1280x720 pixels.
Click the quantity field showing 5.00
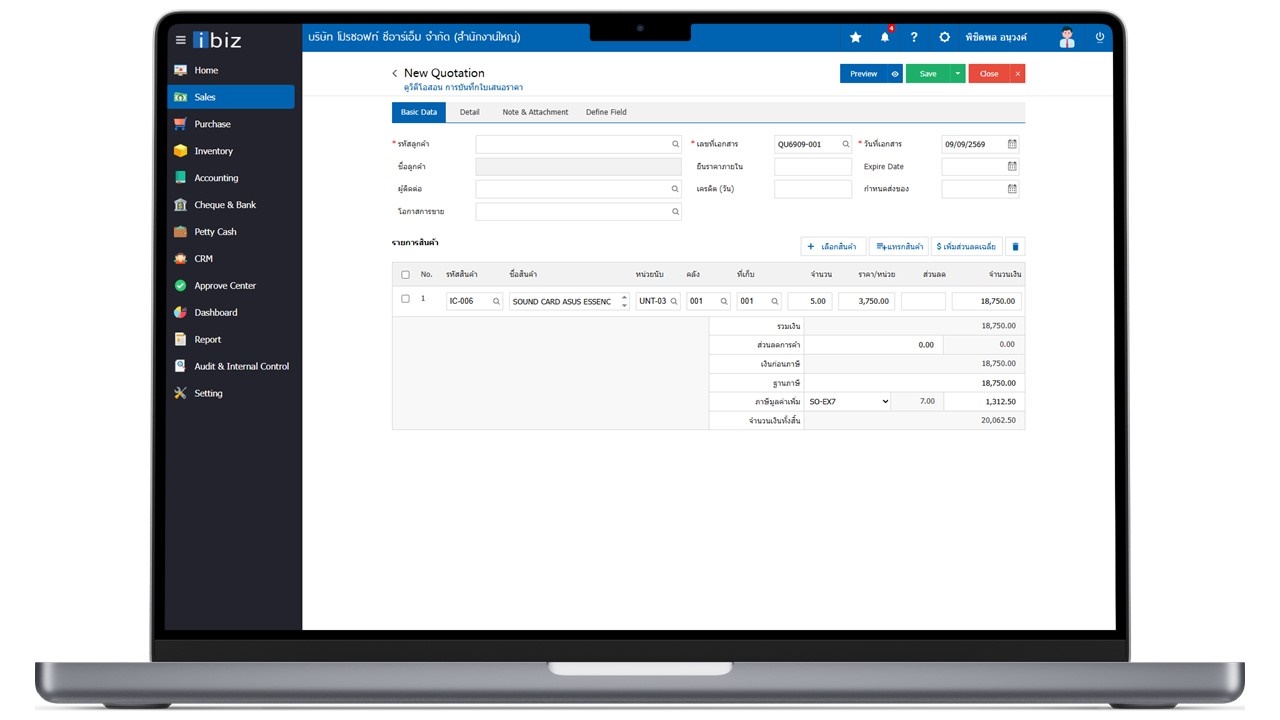(x=810, y=300)
